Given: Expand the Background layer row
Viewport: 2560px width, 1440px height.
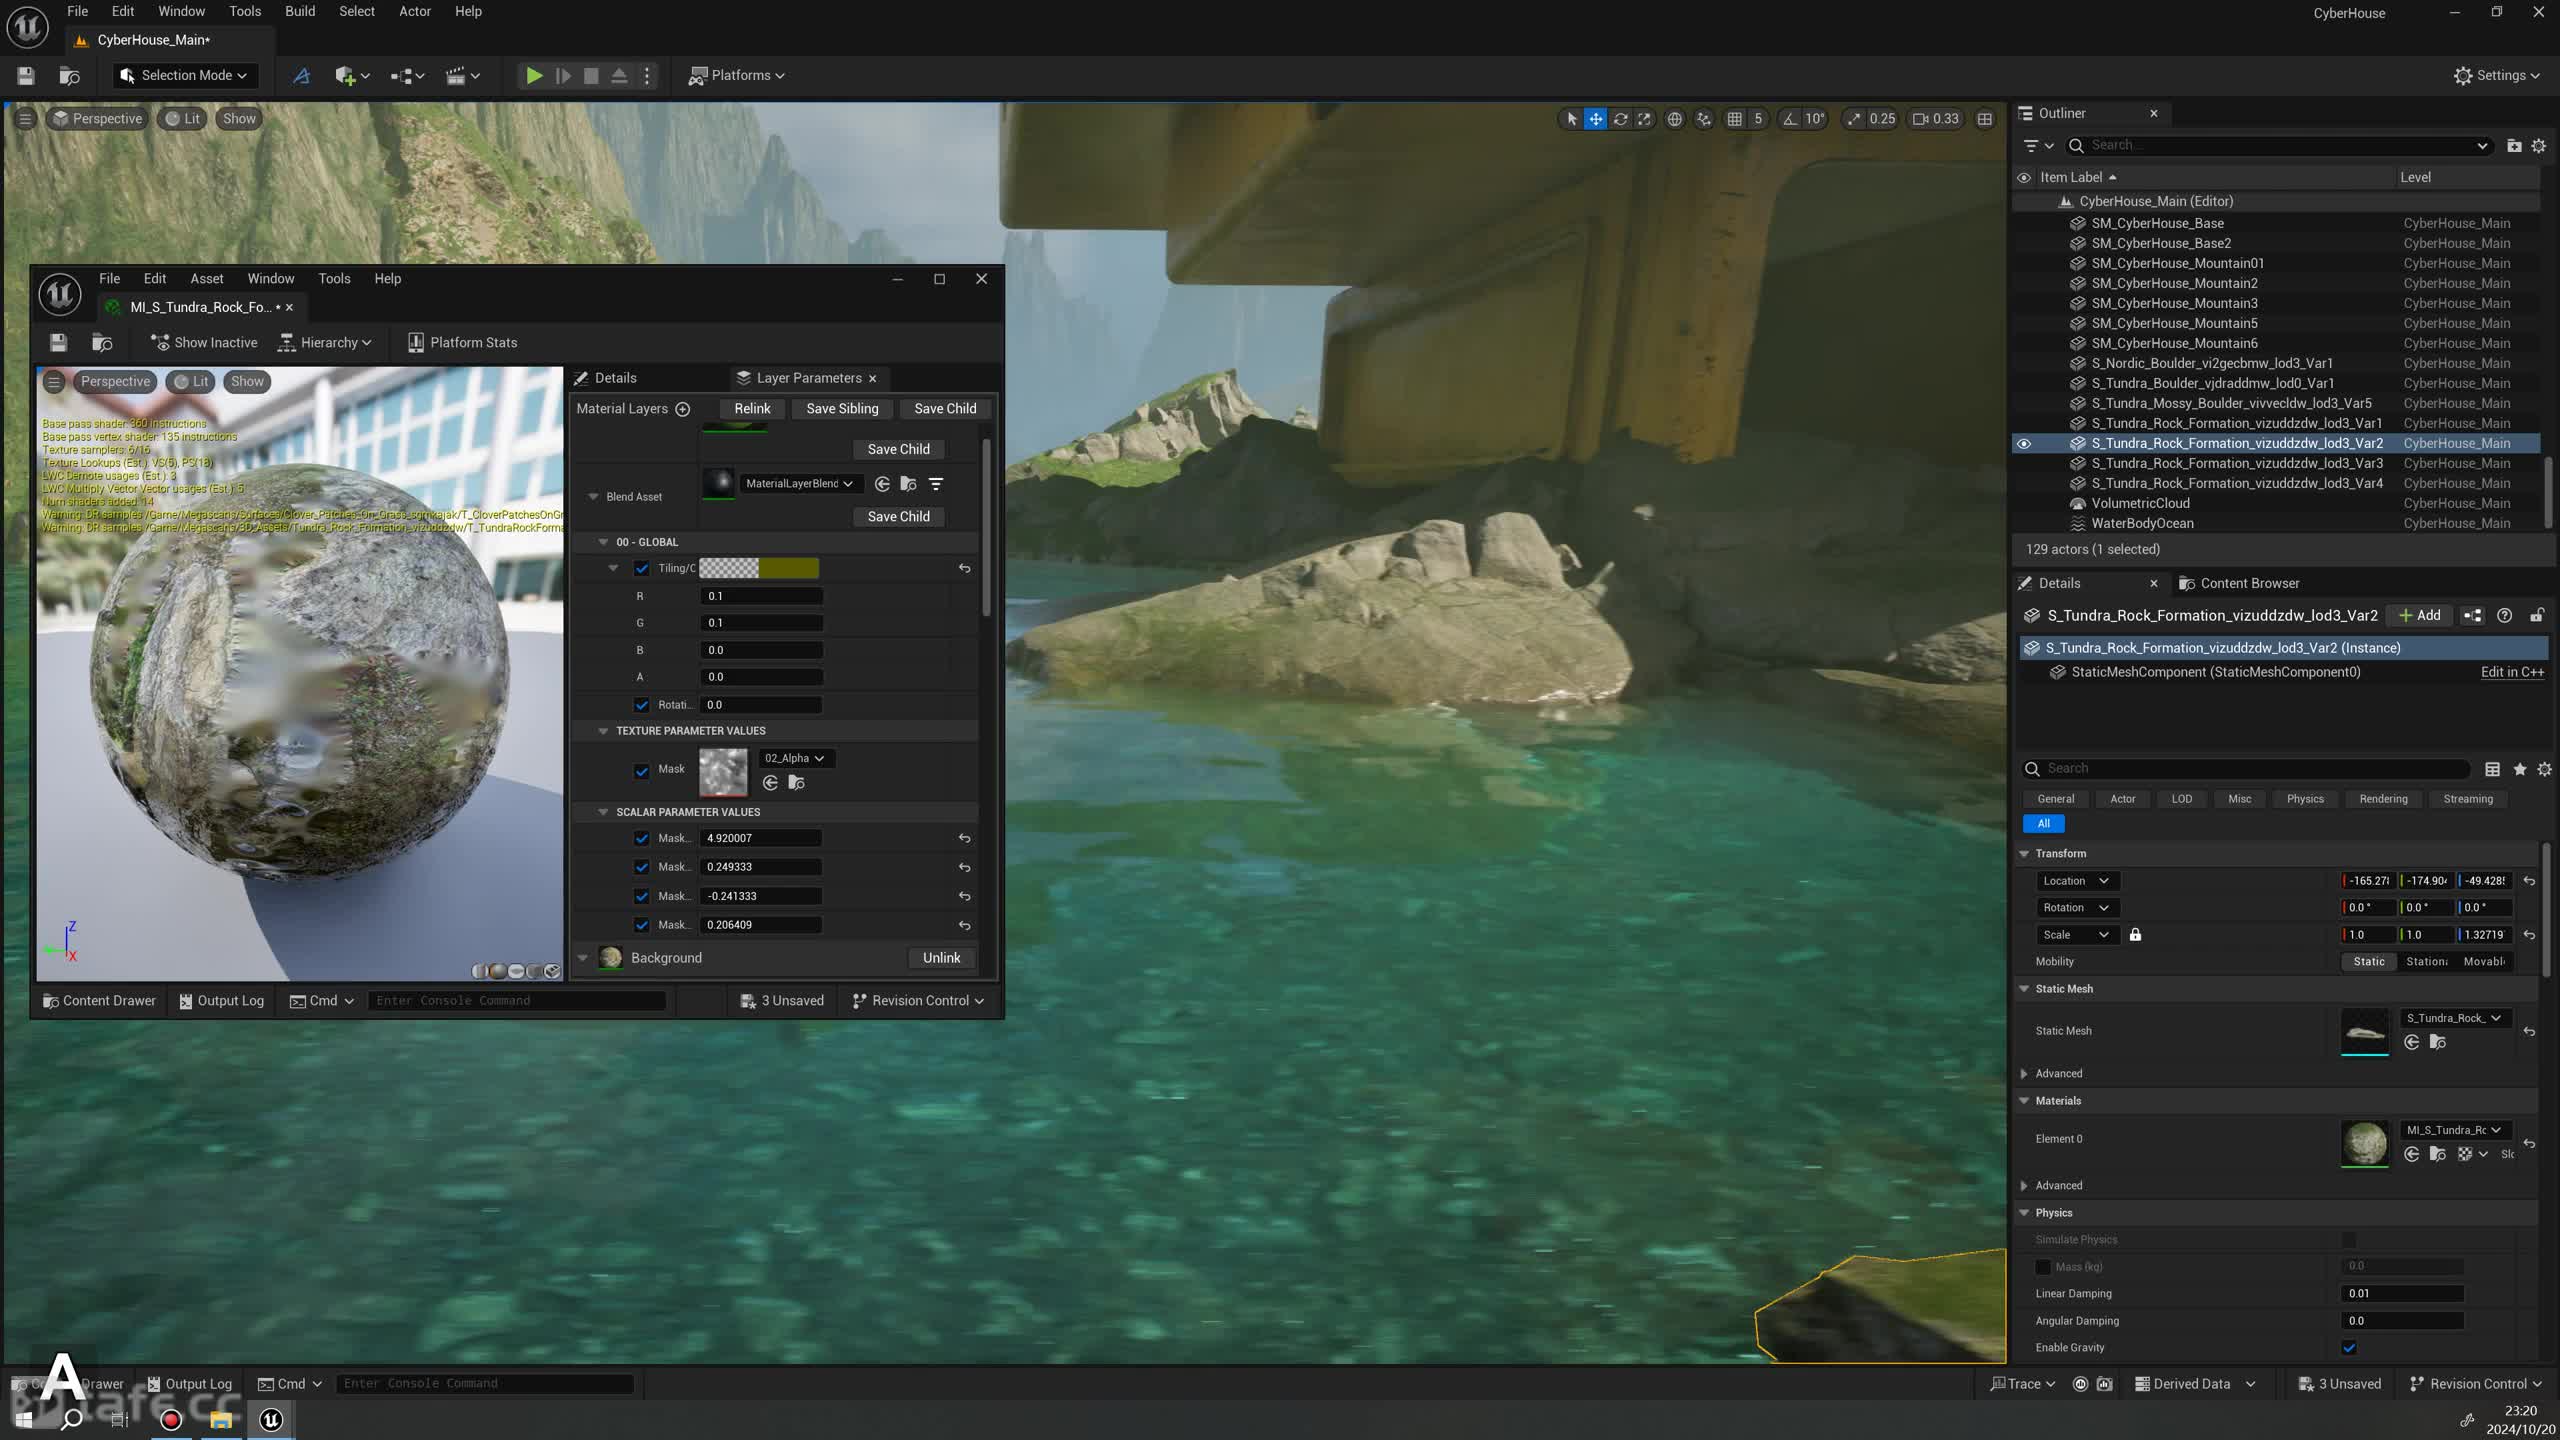Looking at the screenshot, I should tap(583, 958).
